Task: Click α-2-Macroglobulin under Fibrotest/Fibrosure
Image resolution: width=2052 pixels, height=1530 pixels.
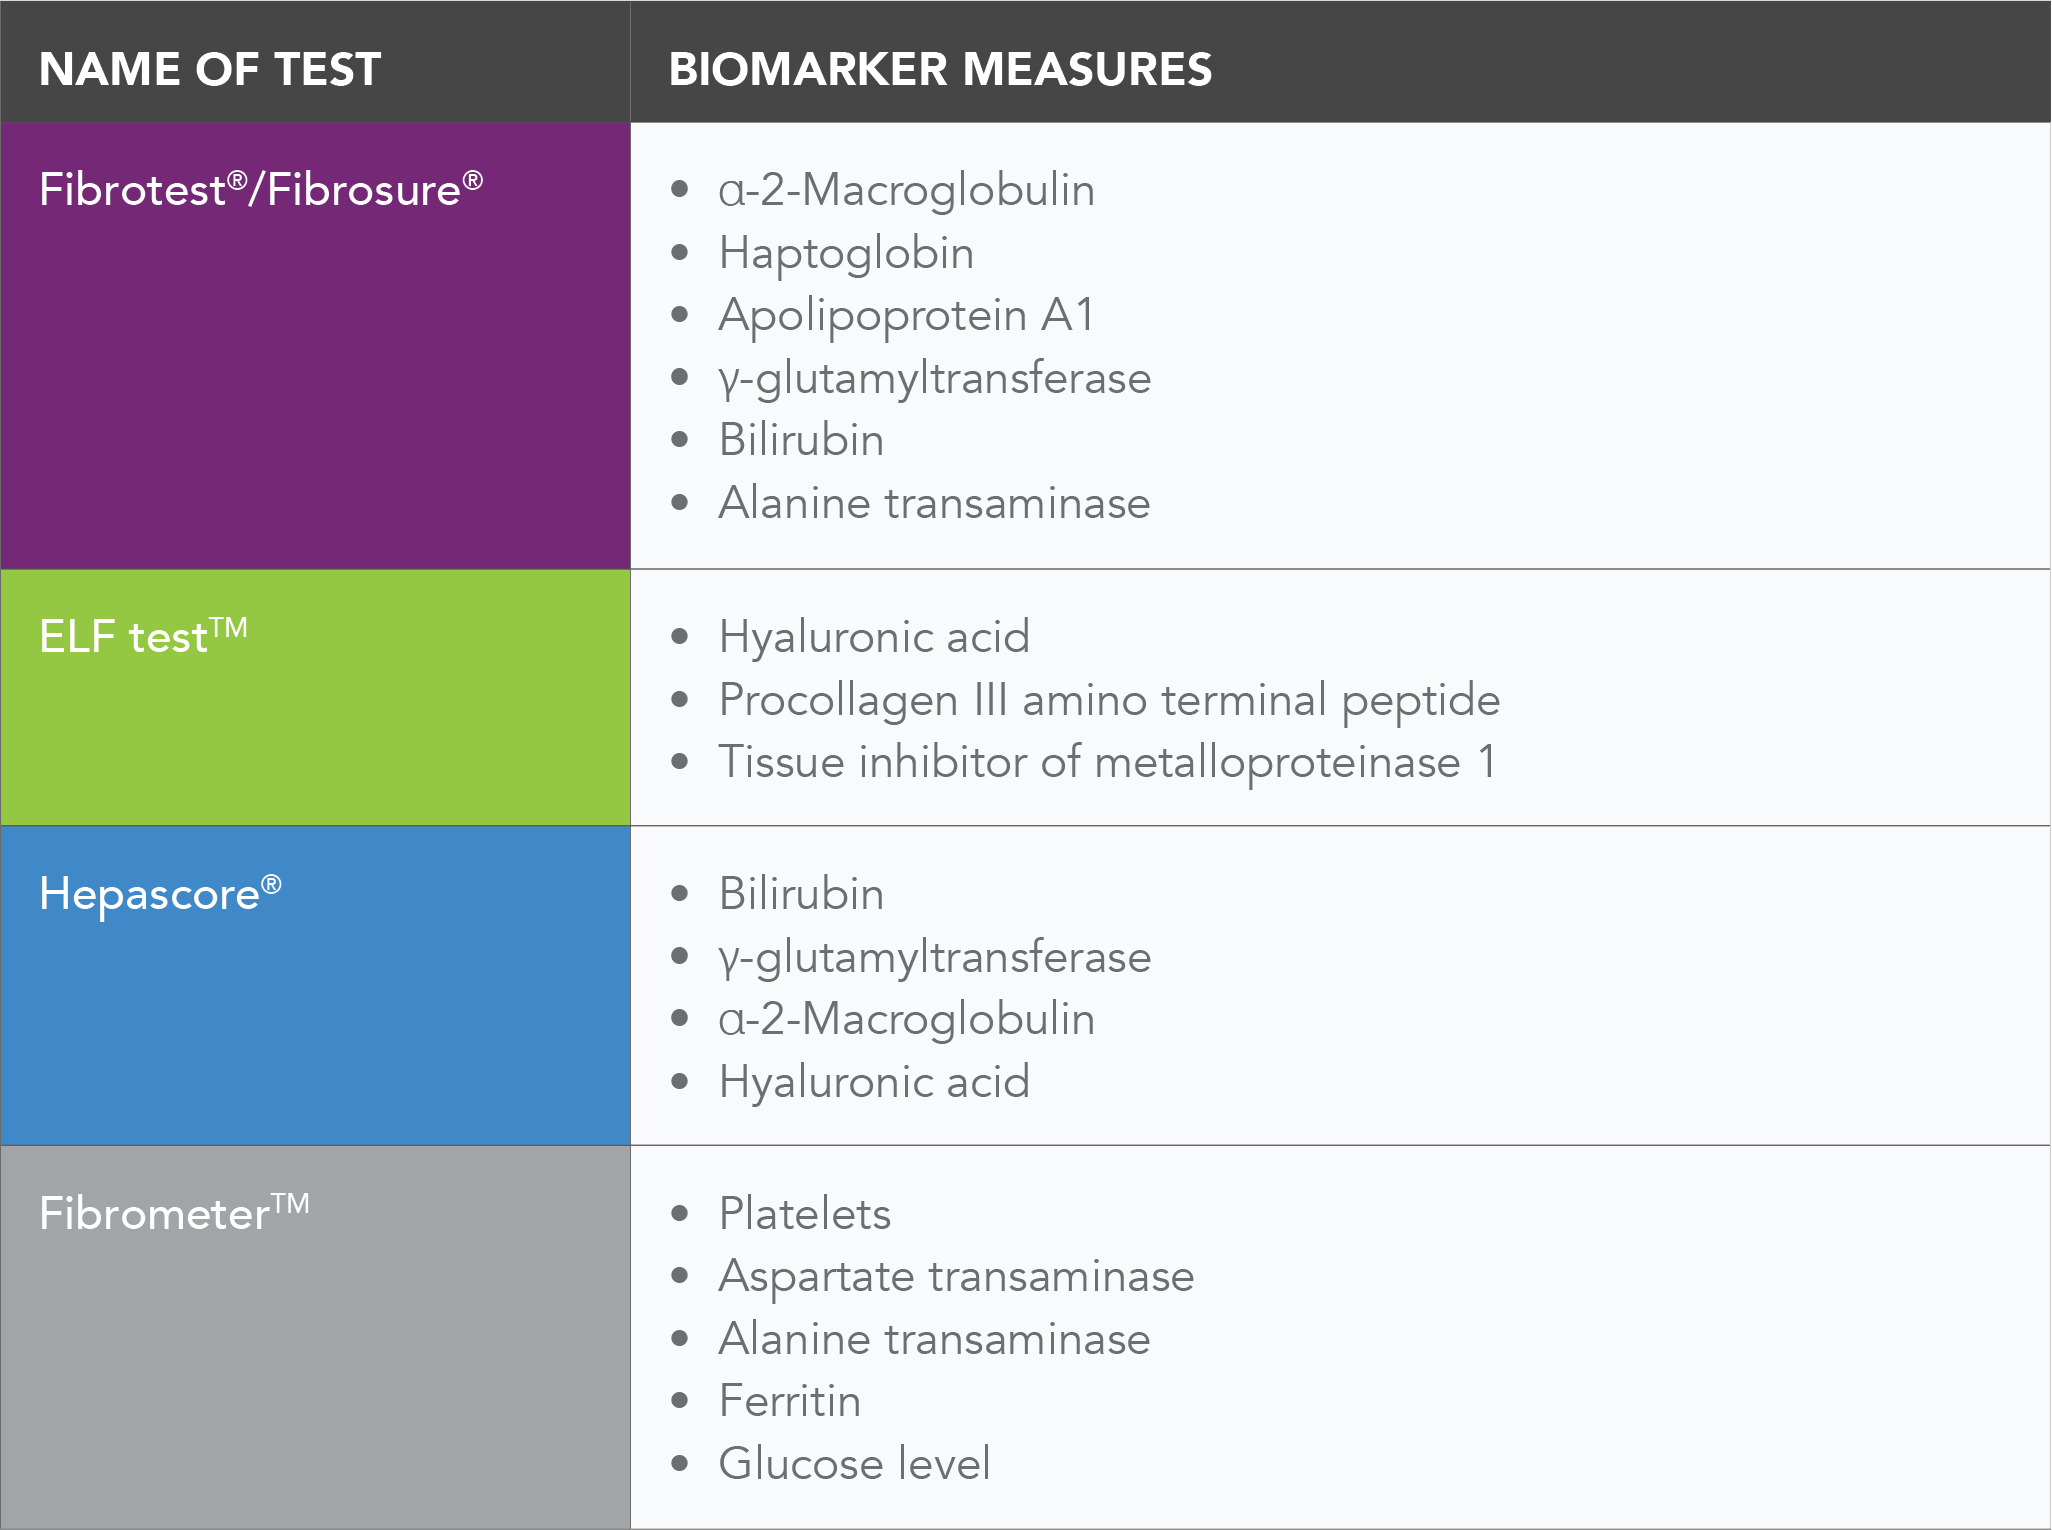Action: (906, 190)
